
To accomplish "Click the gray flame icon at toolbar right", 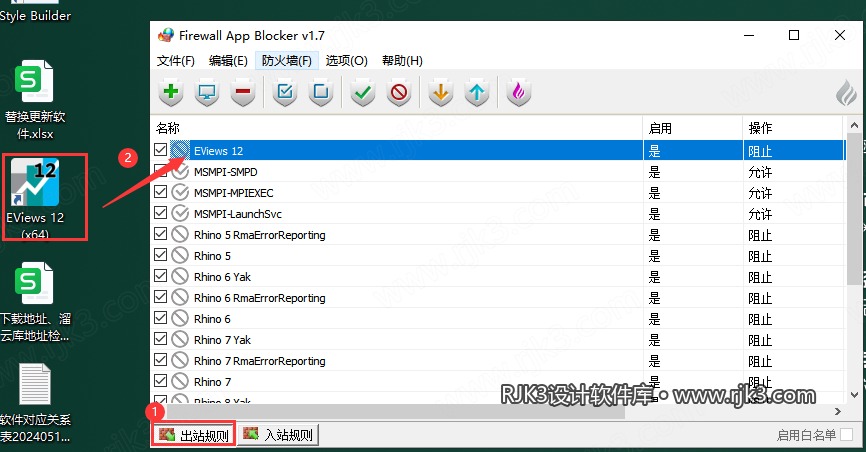I will pyautogui.click(x=846, y=93).
